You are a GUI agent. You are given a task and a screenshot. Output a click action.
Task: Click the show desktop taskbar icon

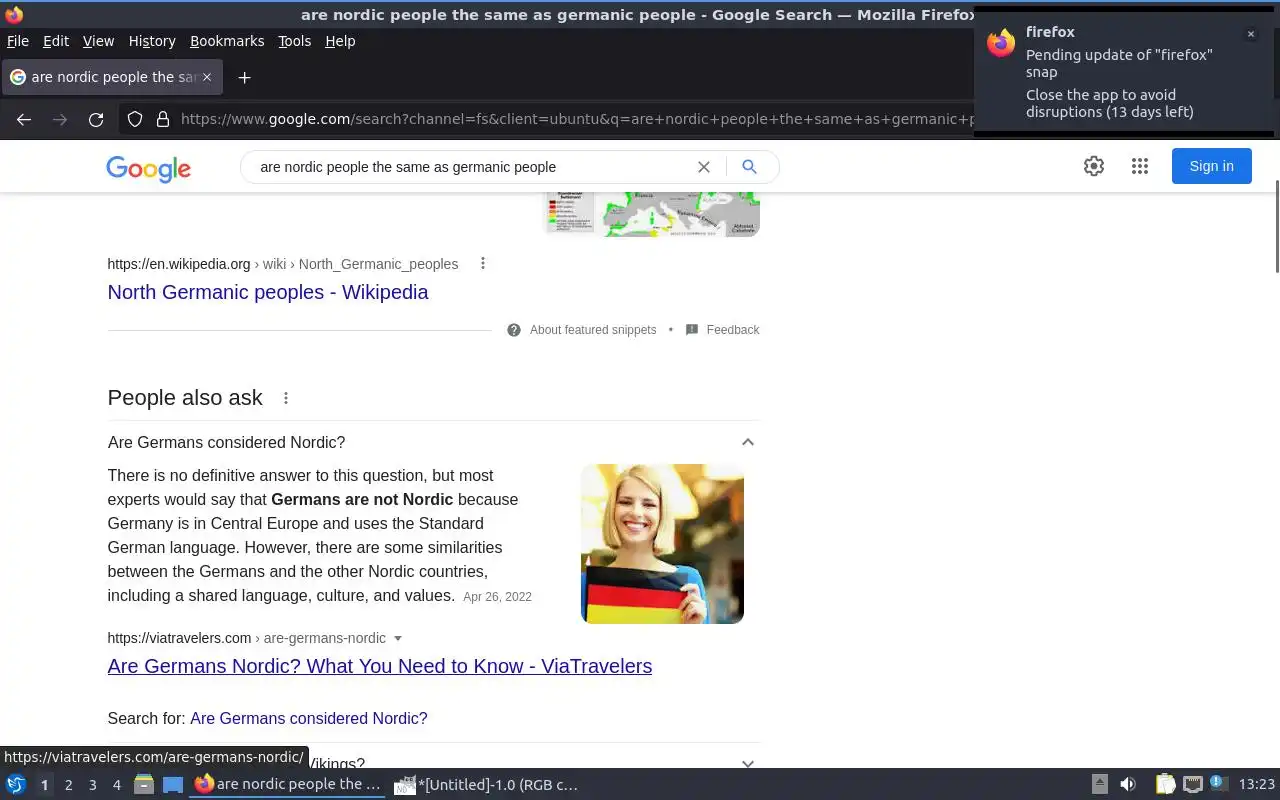click(x=174, y=785)
